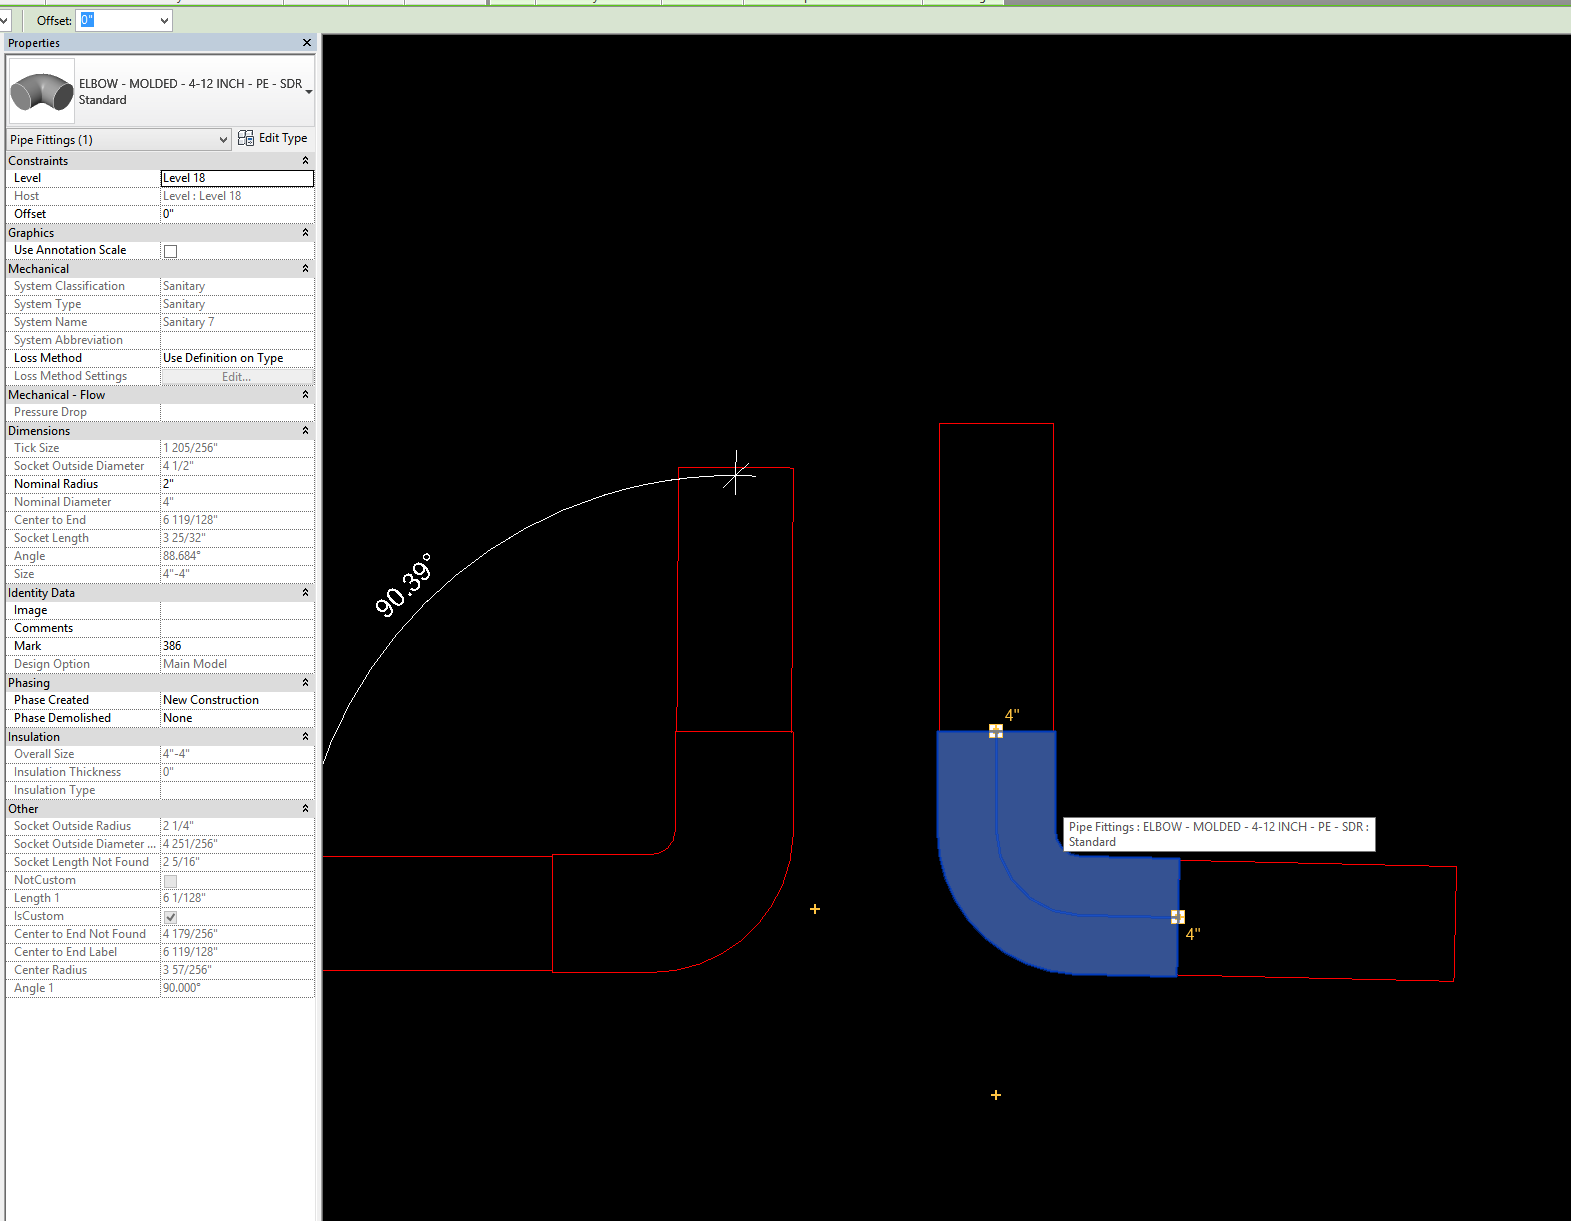Viewport: 1571px width, 1221px height.
Task: Collapse the Graphics section
Action: 306,232
